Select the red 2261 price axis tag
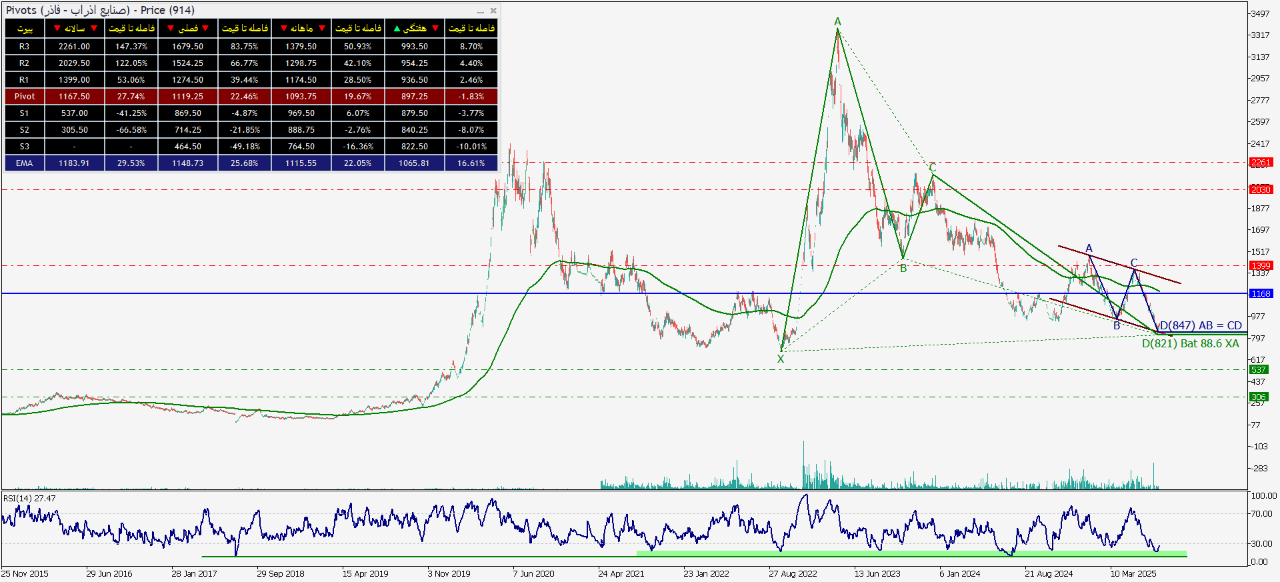This screenshot has height=582, width=1280. (1259, 162)
